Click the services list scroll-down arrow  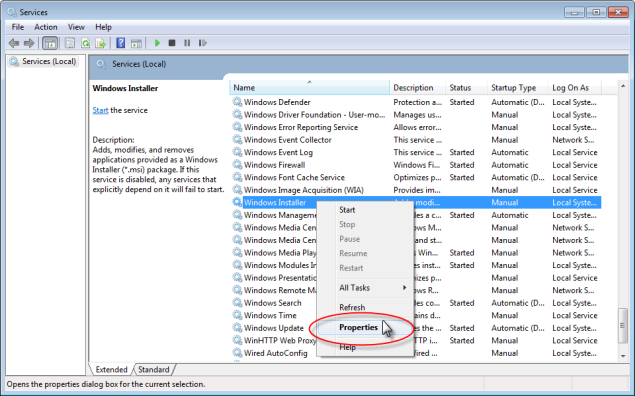click(x=623, y=356)
